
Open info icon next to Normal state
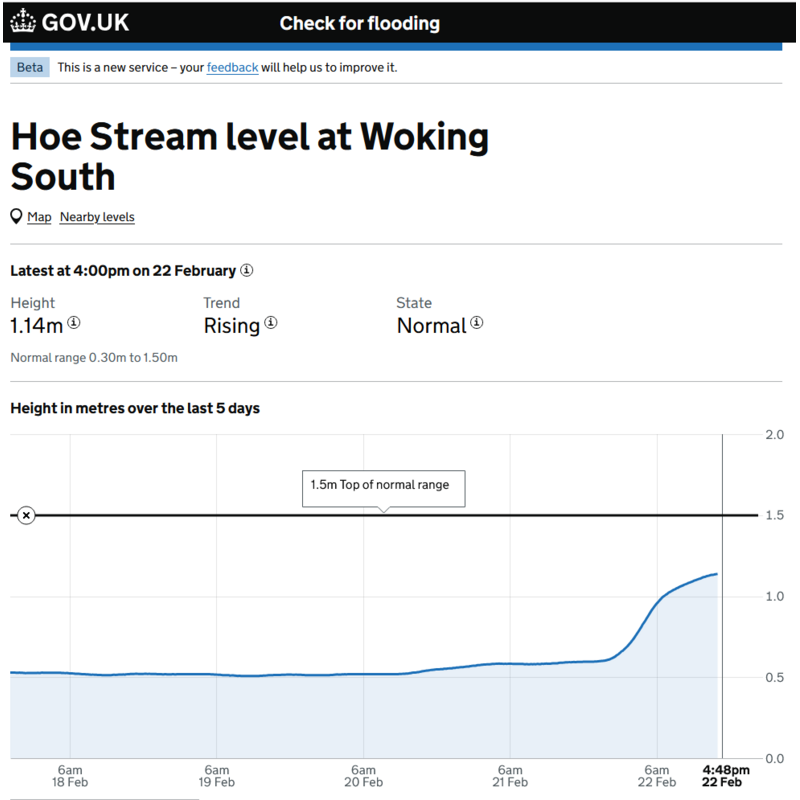[477, 324]
